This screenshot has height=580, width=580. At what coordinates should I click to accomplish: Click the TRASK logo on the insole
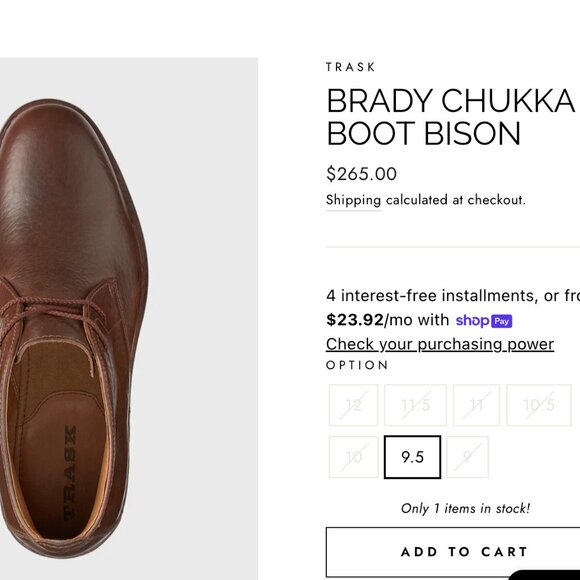[x=70, y=474]
